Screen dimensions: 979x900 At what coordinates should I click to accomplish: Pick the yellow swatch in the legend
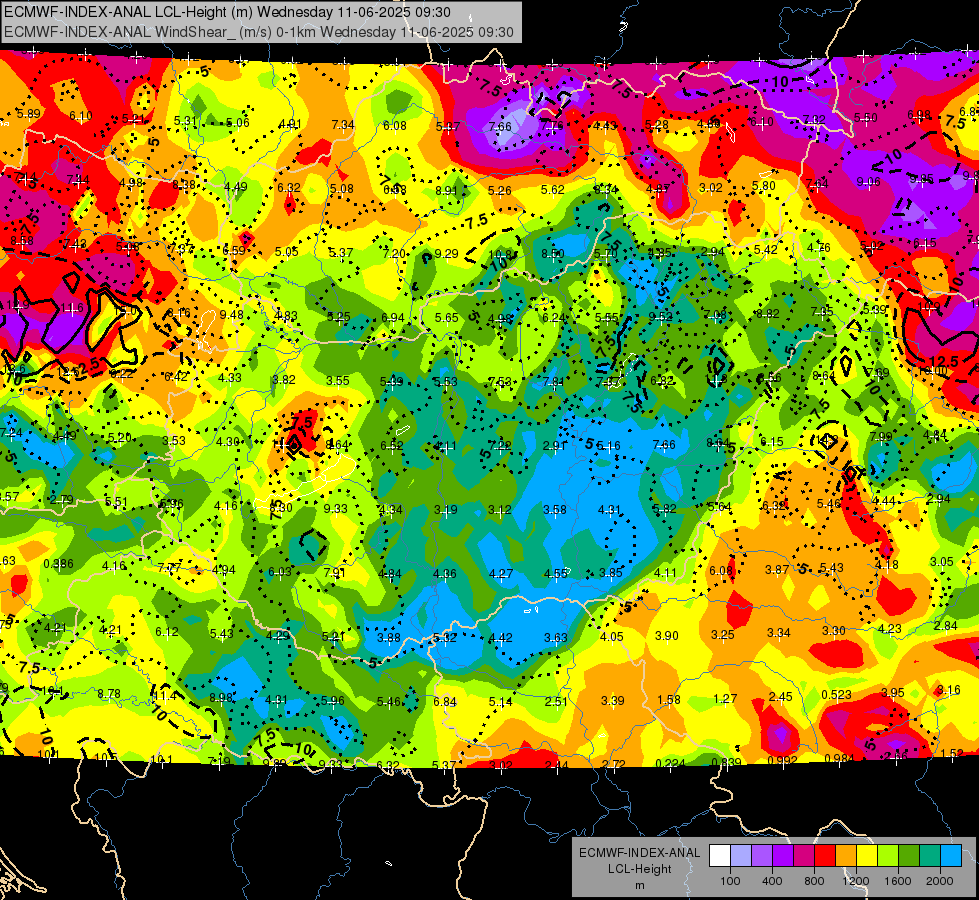pos(867,856)
